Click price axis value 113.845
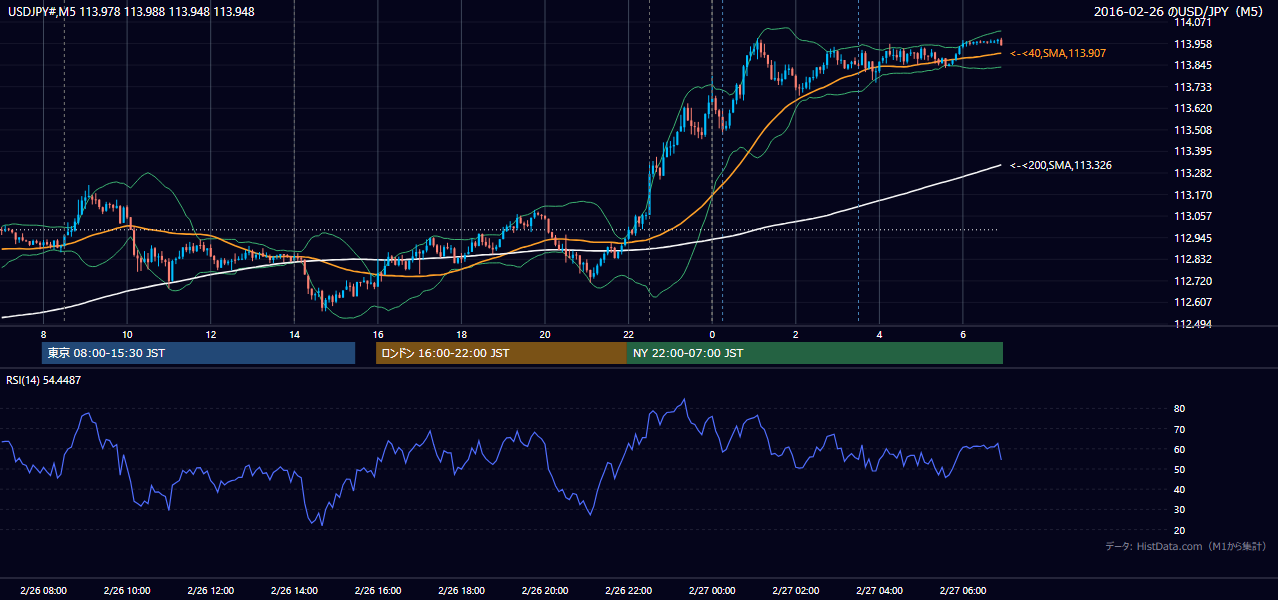1278x600 pixels. [1193, 65]
